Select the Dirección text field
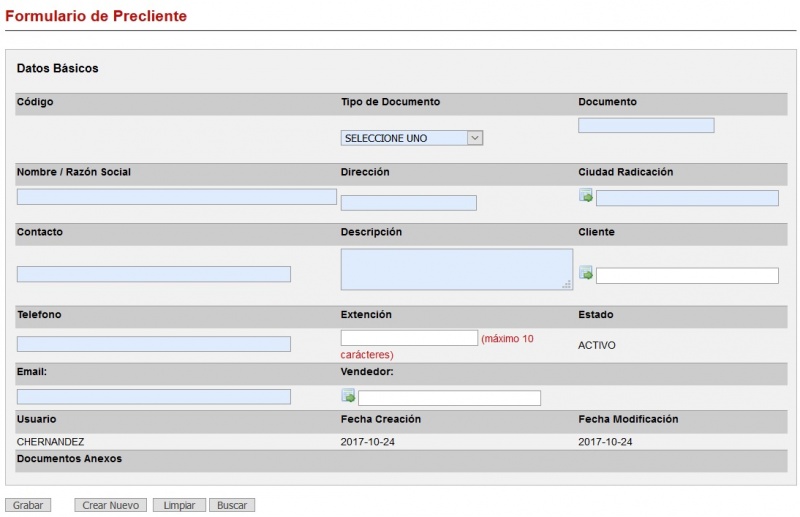 [408, 203]
